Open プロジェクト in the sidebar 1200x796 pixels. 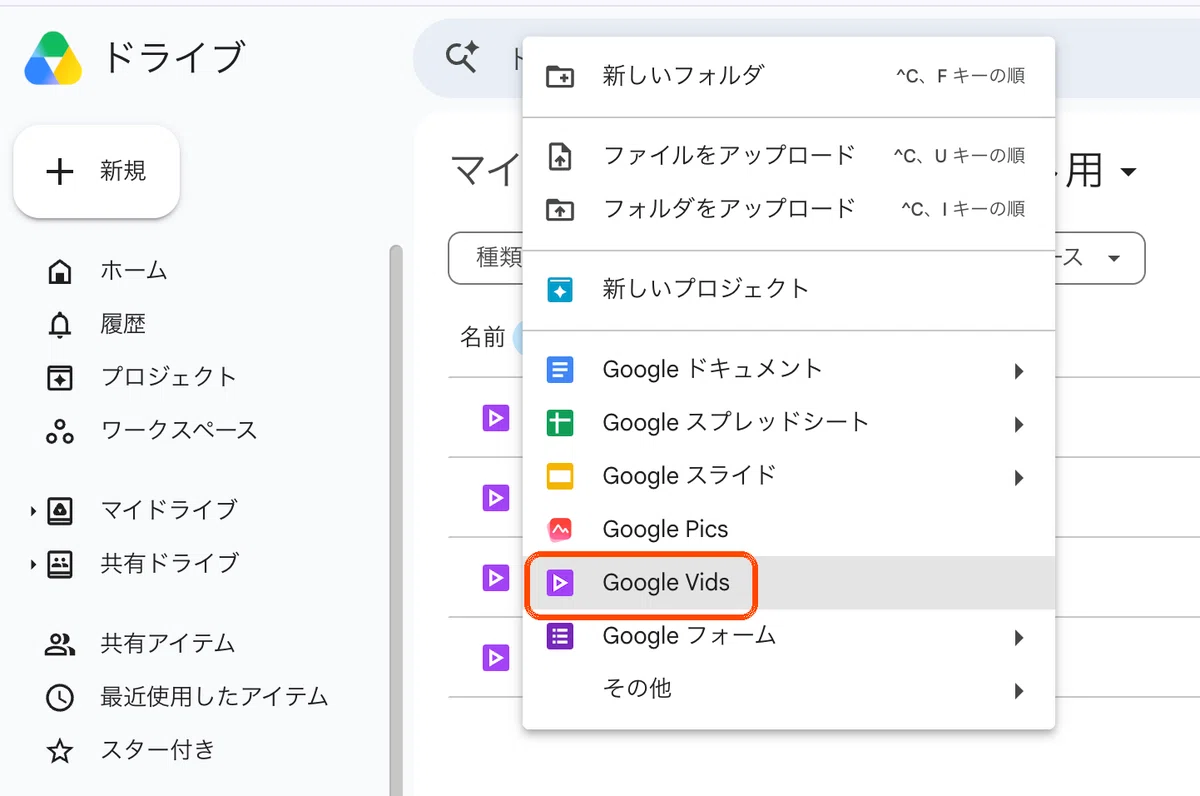point(168,377)
